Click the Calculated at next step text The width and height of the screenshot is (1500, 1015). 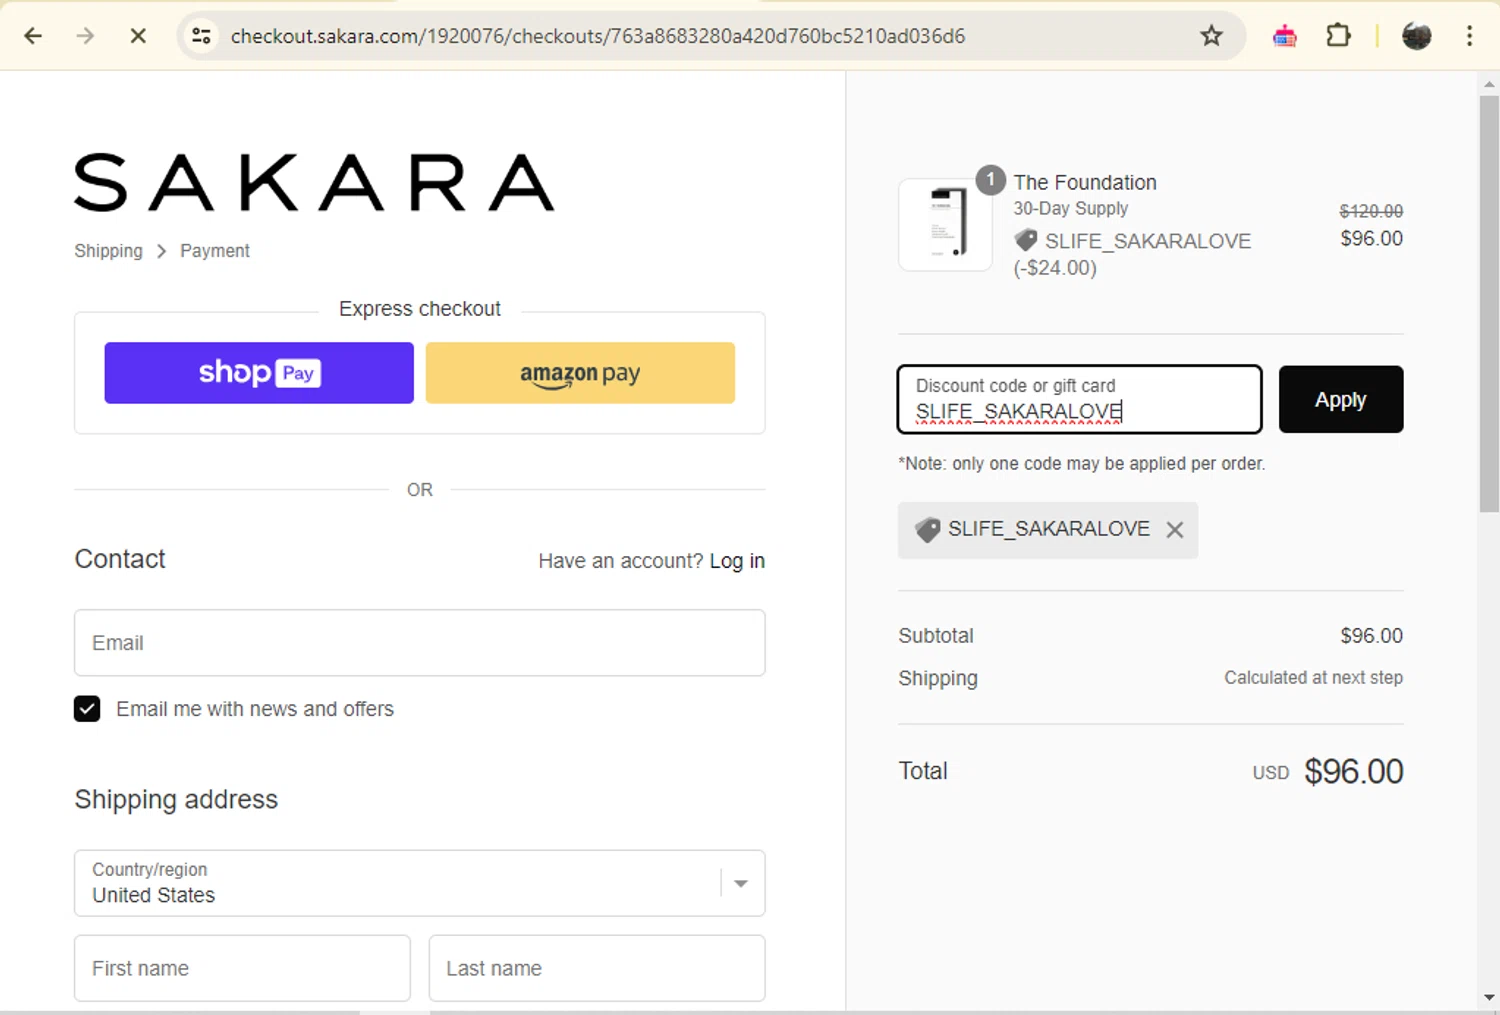coord(1313,677)
